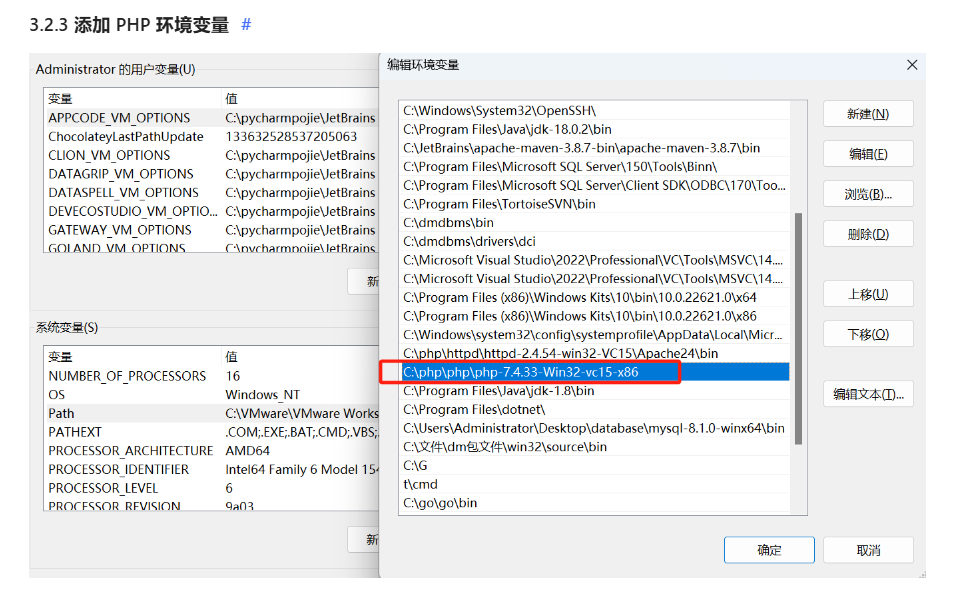The height and width of the screenshot is (605, 957).
Task: Move entry down with 下移(O)
Action: [868, 334]
